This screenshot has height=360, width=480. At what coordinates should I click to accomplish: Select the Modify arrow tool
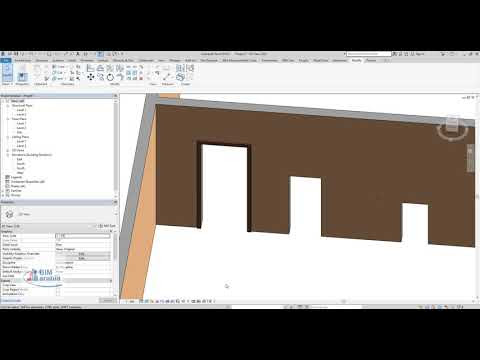[x=7, y=73]
